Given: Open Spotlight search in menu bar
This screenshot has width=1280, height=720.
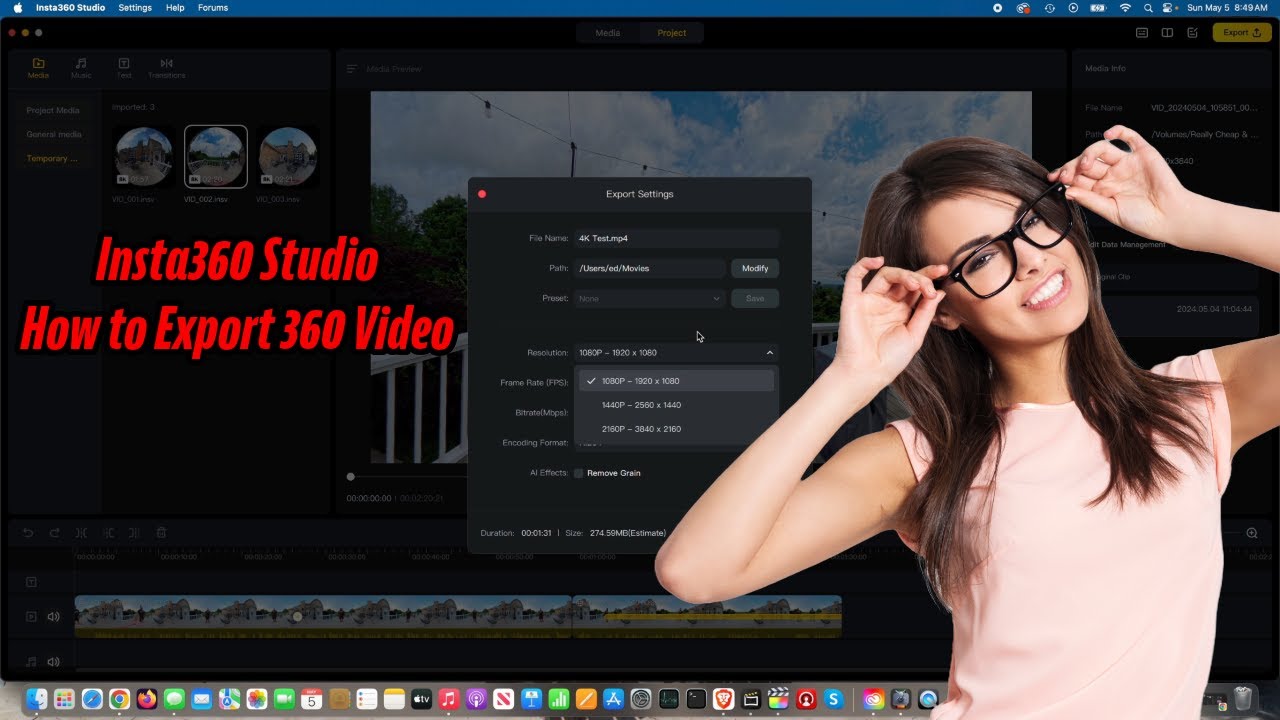Looking at the screenshot, I should [x=1147, y=7].
